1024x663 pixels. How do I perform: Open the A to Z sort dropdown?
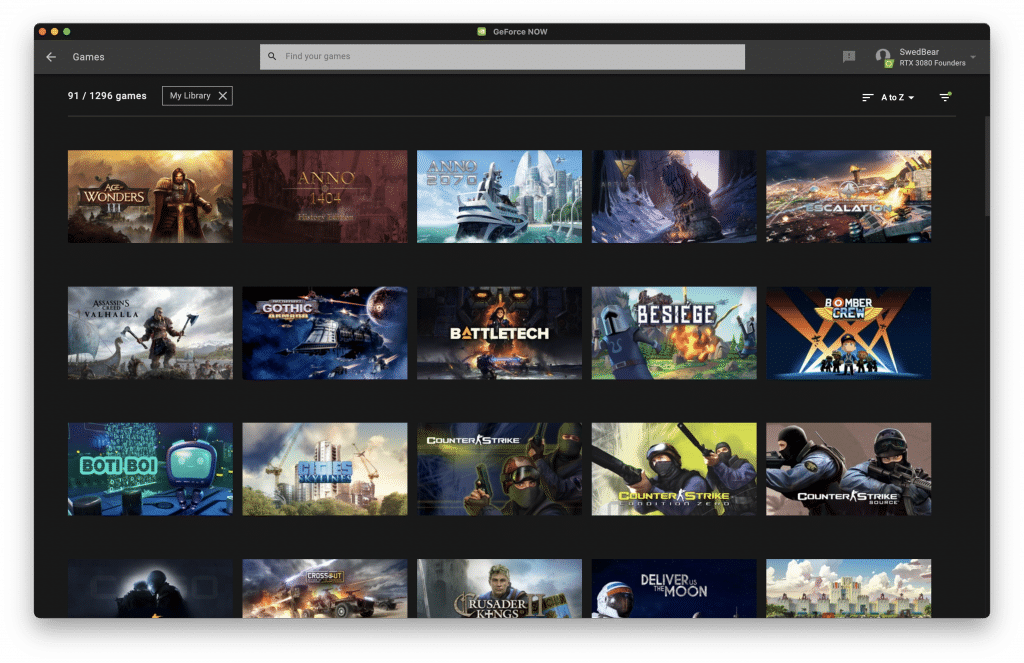click(x=888, y=97)
